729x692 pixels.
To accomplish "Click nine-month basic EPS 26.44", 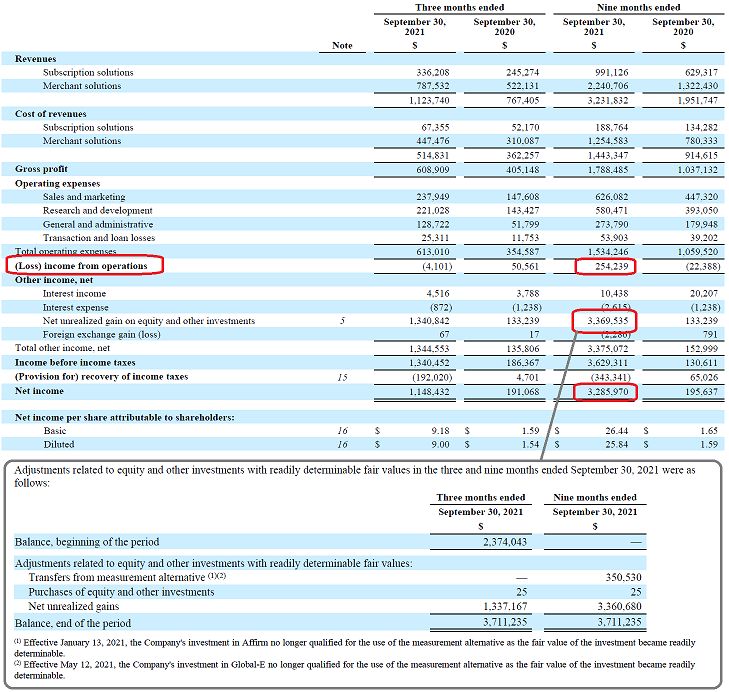I will (x=616, y=431).
